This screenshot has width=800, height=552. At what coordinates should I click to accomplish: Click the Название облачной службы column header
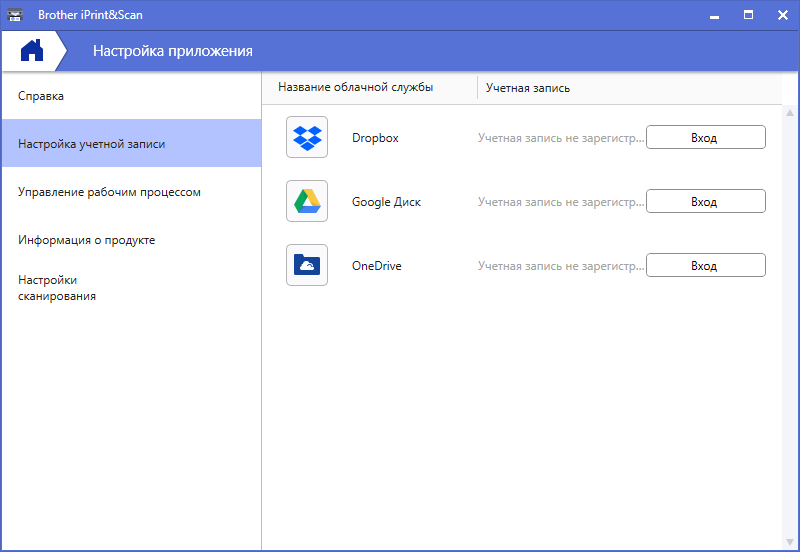355,88
